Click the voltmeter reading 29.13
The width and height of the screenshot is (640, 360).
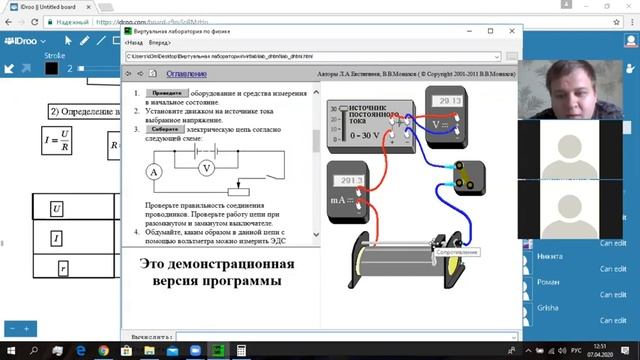click(449, 101)
